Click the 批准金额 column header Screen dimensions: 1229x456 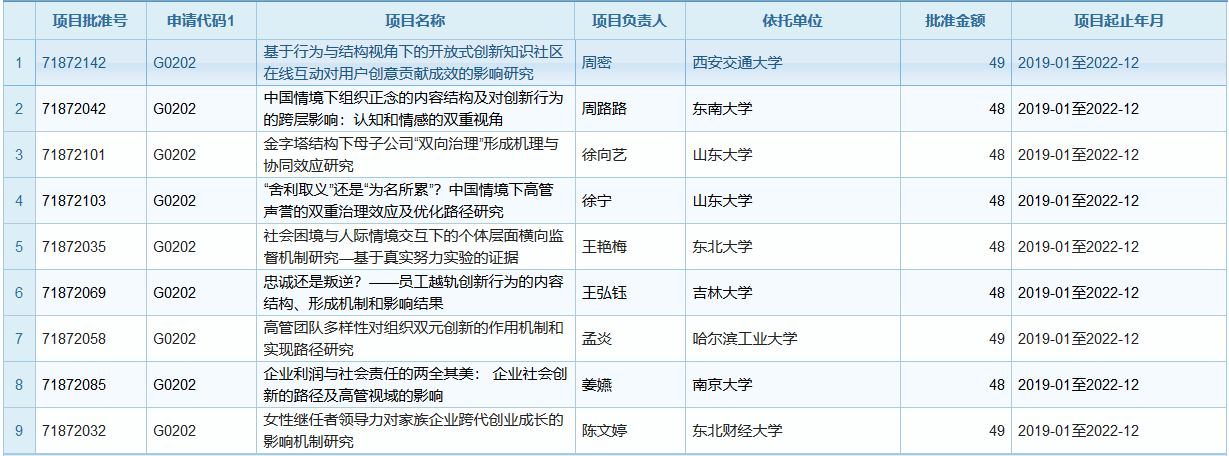coord(955,21)
